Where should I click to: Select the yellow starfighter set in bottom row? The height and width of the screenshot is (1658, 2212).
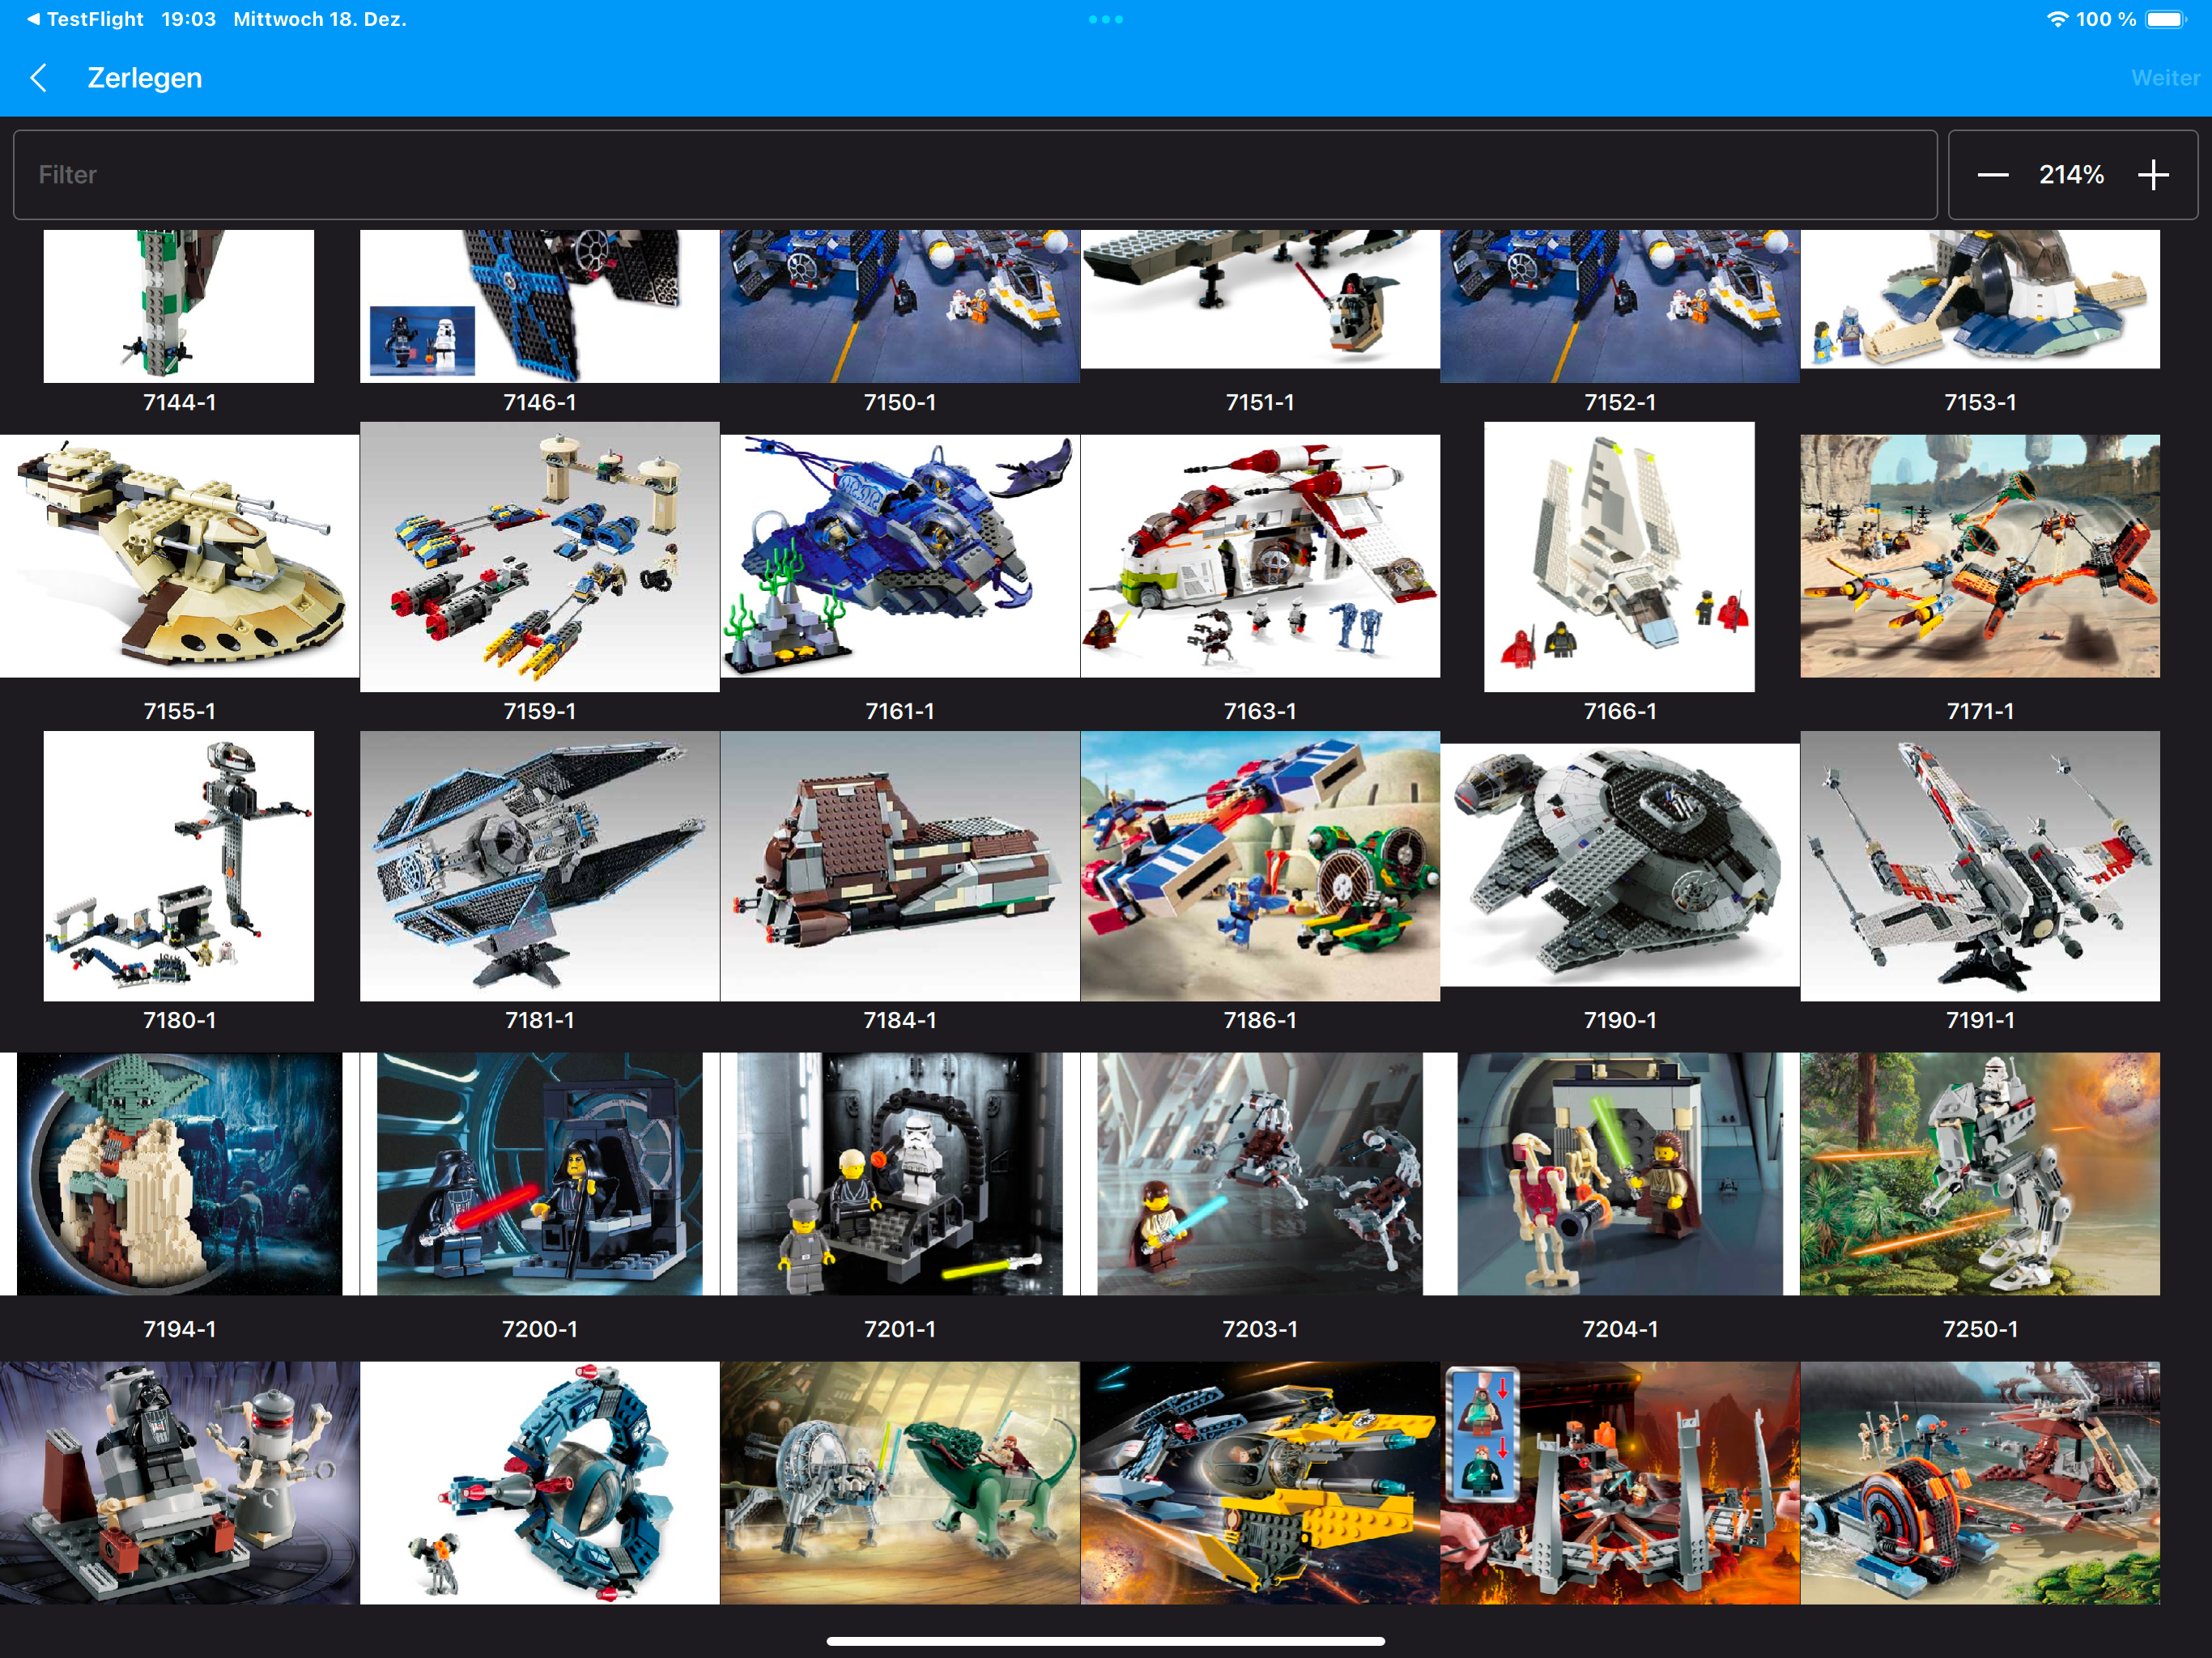coord(1260,1483)
